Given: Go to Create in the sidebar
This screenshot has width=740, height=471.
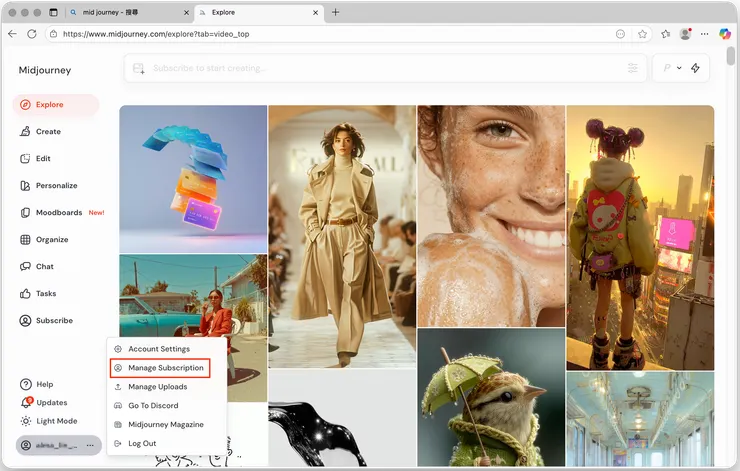Looking at the screenshot, I should tap(47, 131).
